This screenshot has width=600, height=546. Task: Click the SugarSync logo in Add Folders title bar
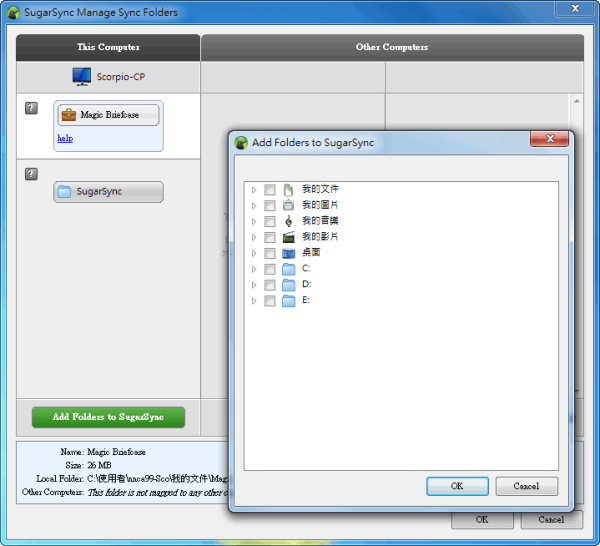[241, 143]
